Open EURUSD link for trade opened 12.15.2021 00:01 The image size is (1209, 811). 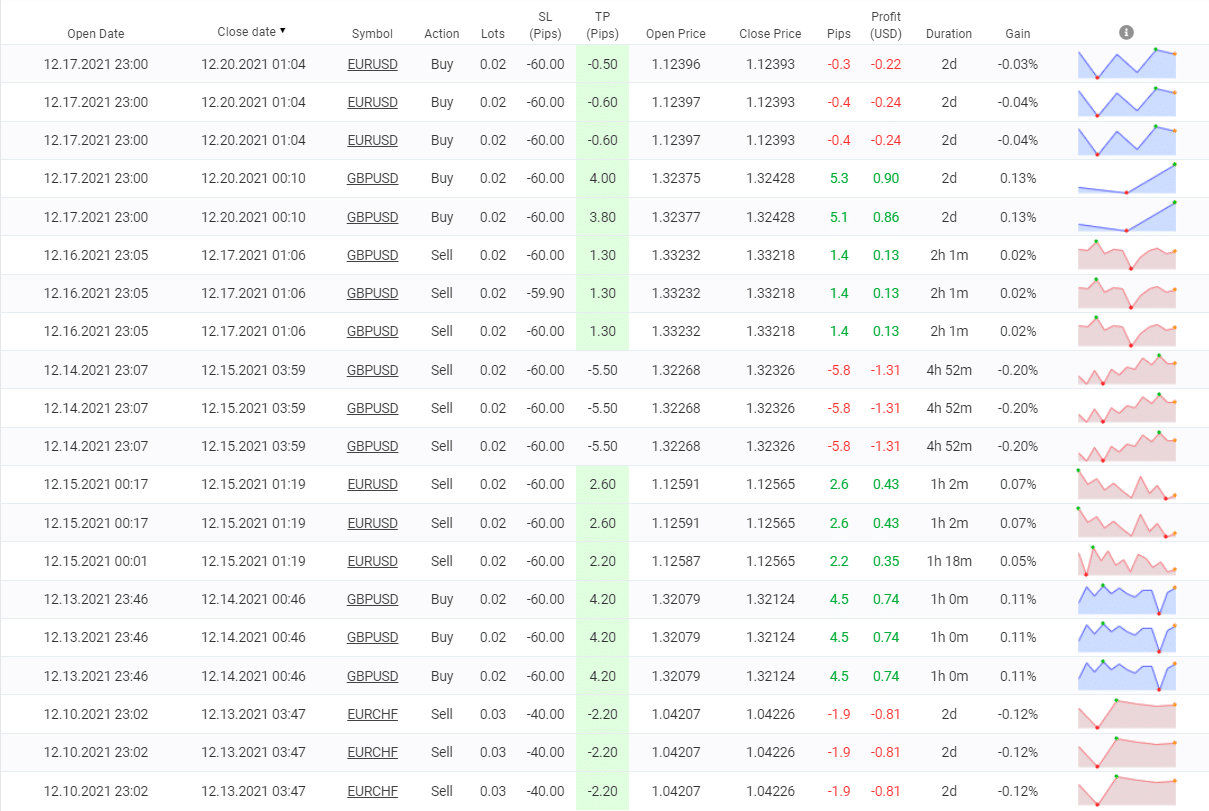pyautogui.click(x=372, y=561)
